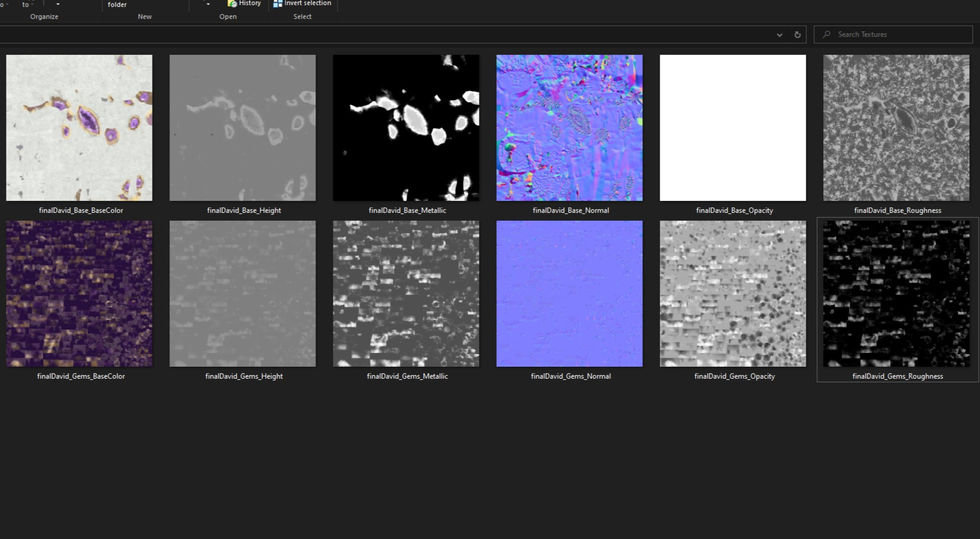This screenshot has width=980, height=539.
Task: Expand the address bar history dropdown
Action: click(779, 35)
